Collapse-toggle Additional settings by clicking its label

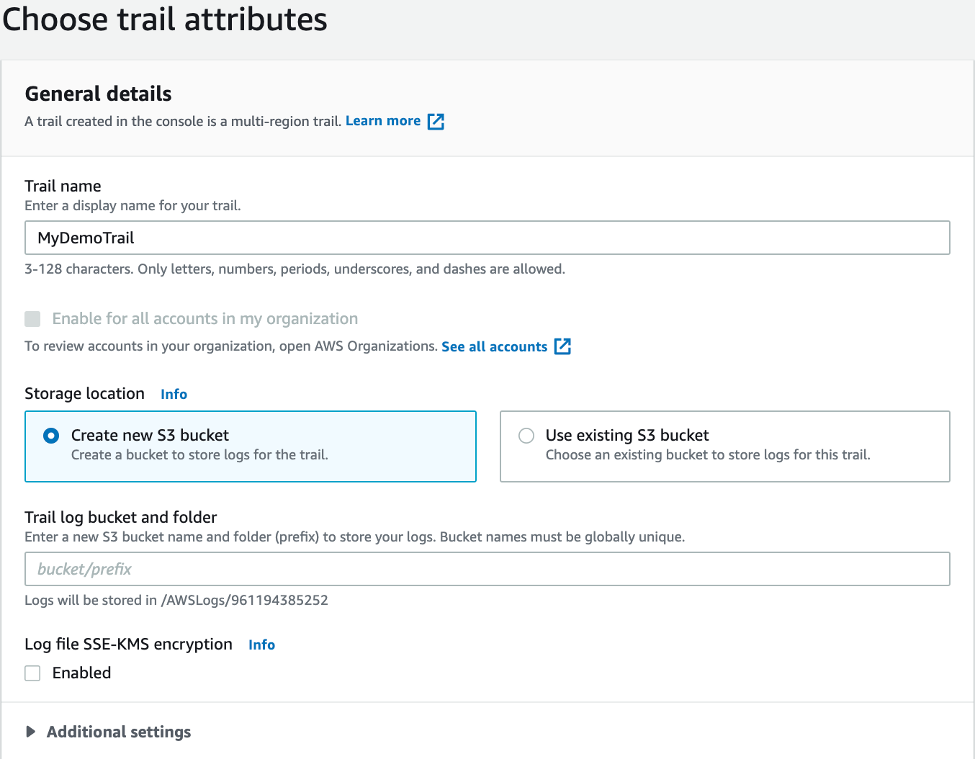[x=117, y=731]
